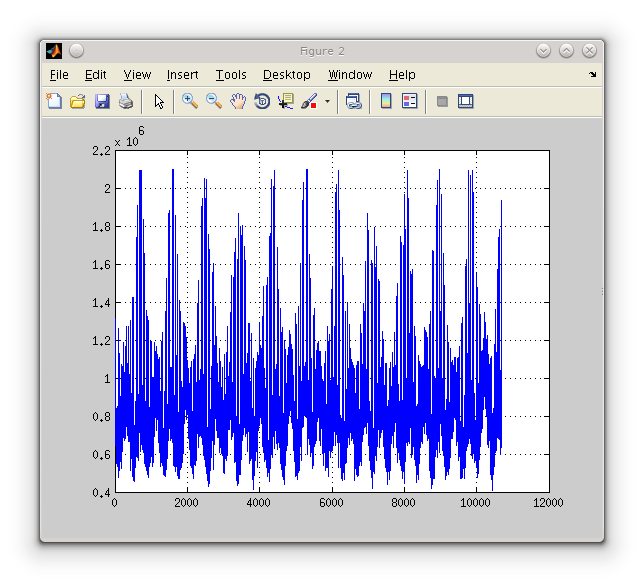This screenshot has height=582, width=644.
Task: Click the round button beside MATLAB logo
Action: 76,51
